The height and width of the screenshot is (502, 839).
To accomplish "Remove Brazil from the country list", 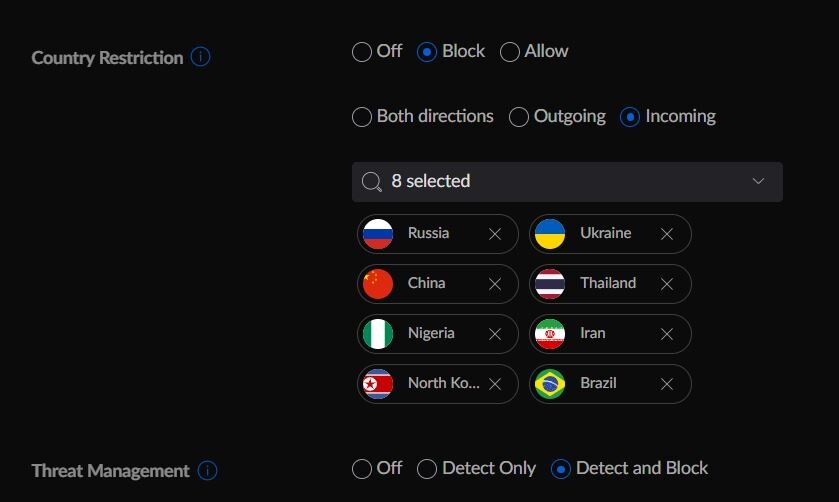I will click(x=667, y=384).
